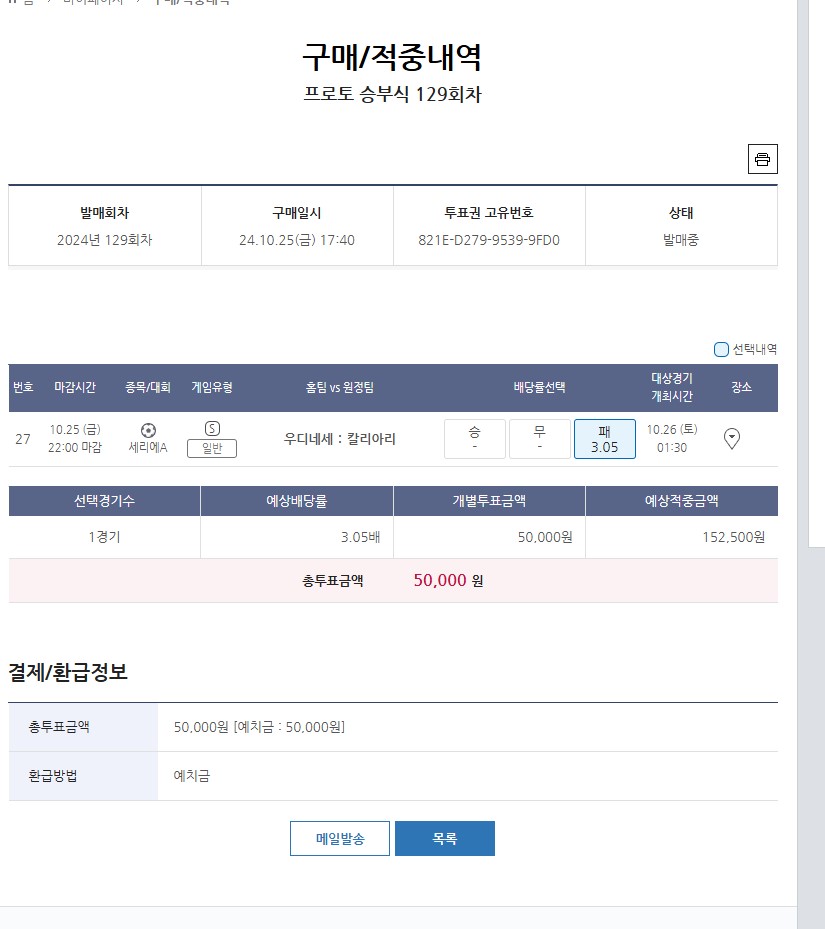Viewport: 825px width, 929px height.
Task: Click the 세리에A league label
Action: click(148, 448)
